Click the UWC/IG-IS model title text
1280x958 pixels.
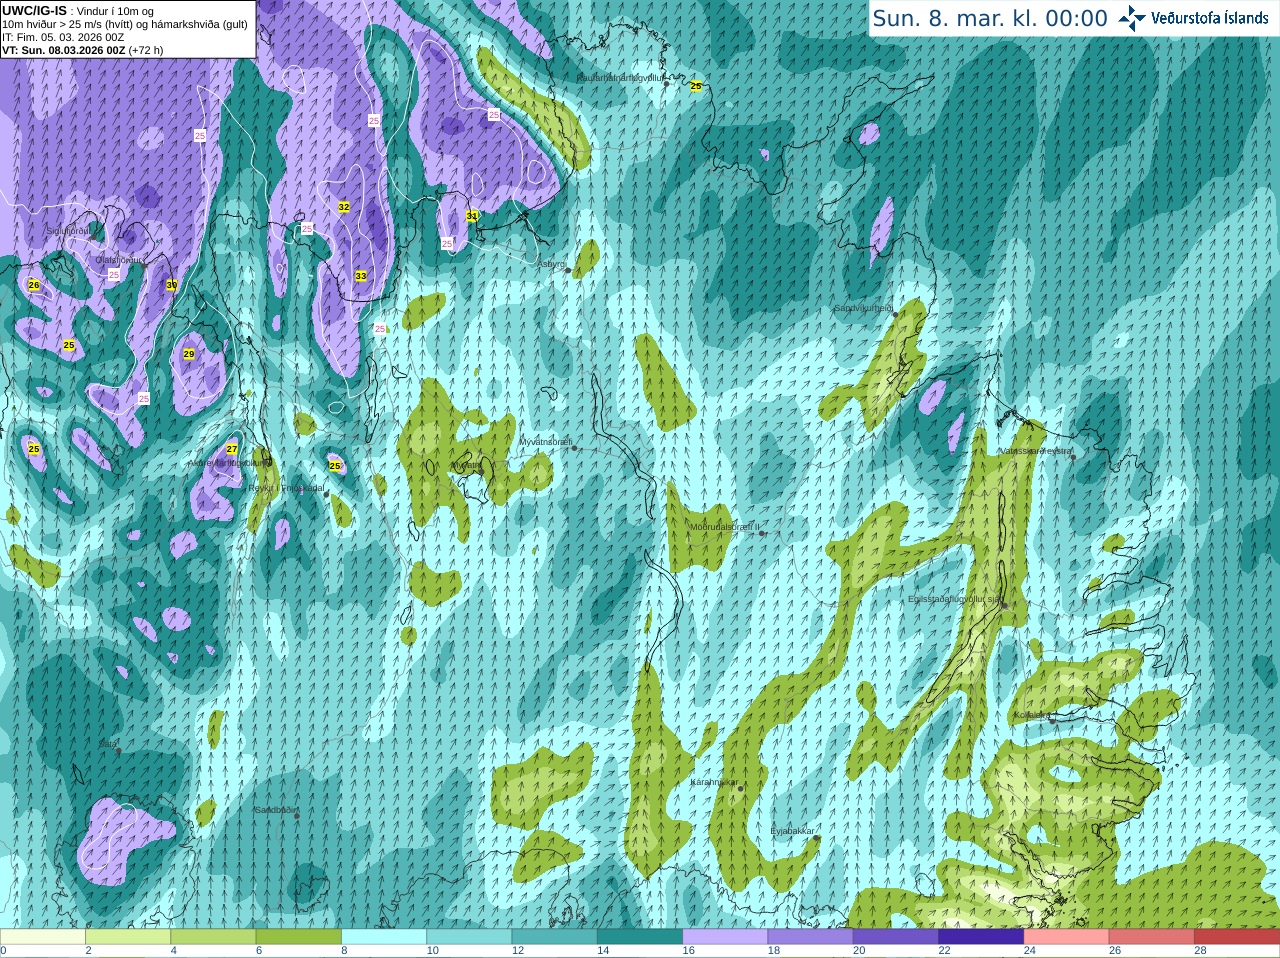pos(35,10)
